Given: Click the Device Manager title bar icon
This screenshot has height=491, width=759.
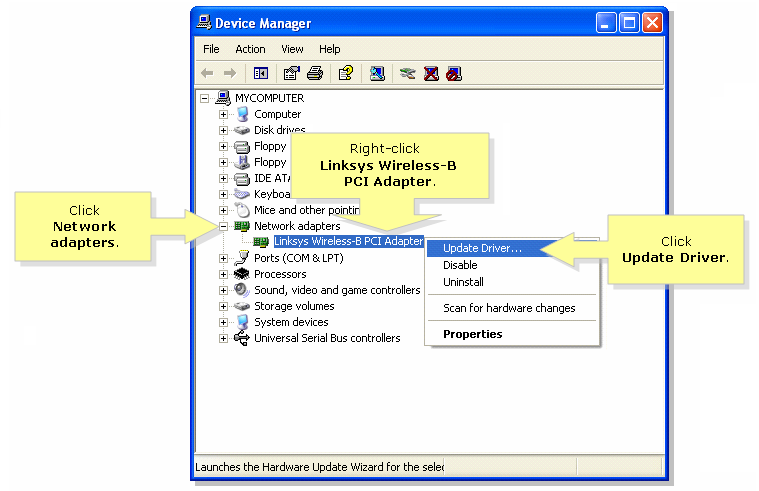Looking at the screenshot, I should coord(204,22).
